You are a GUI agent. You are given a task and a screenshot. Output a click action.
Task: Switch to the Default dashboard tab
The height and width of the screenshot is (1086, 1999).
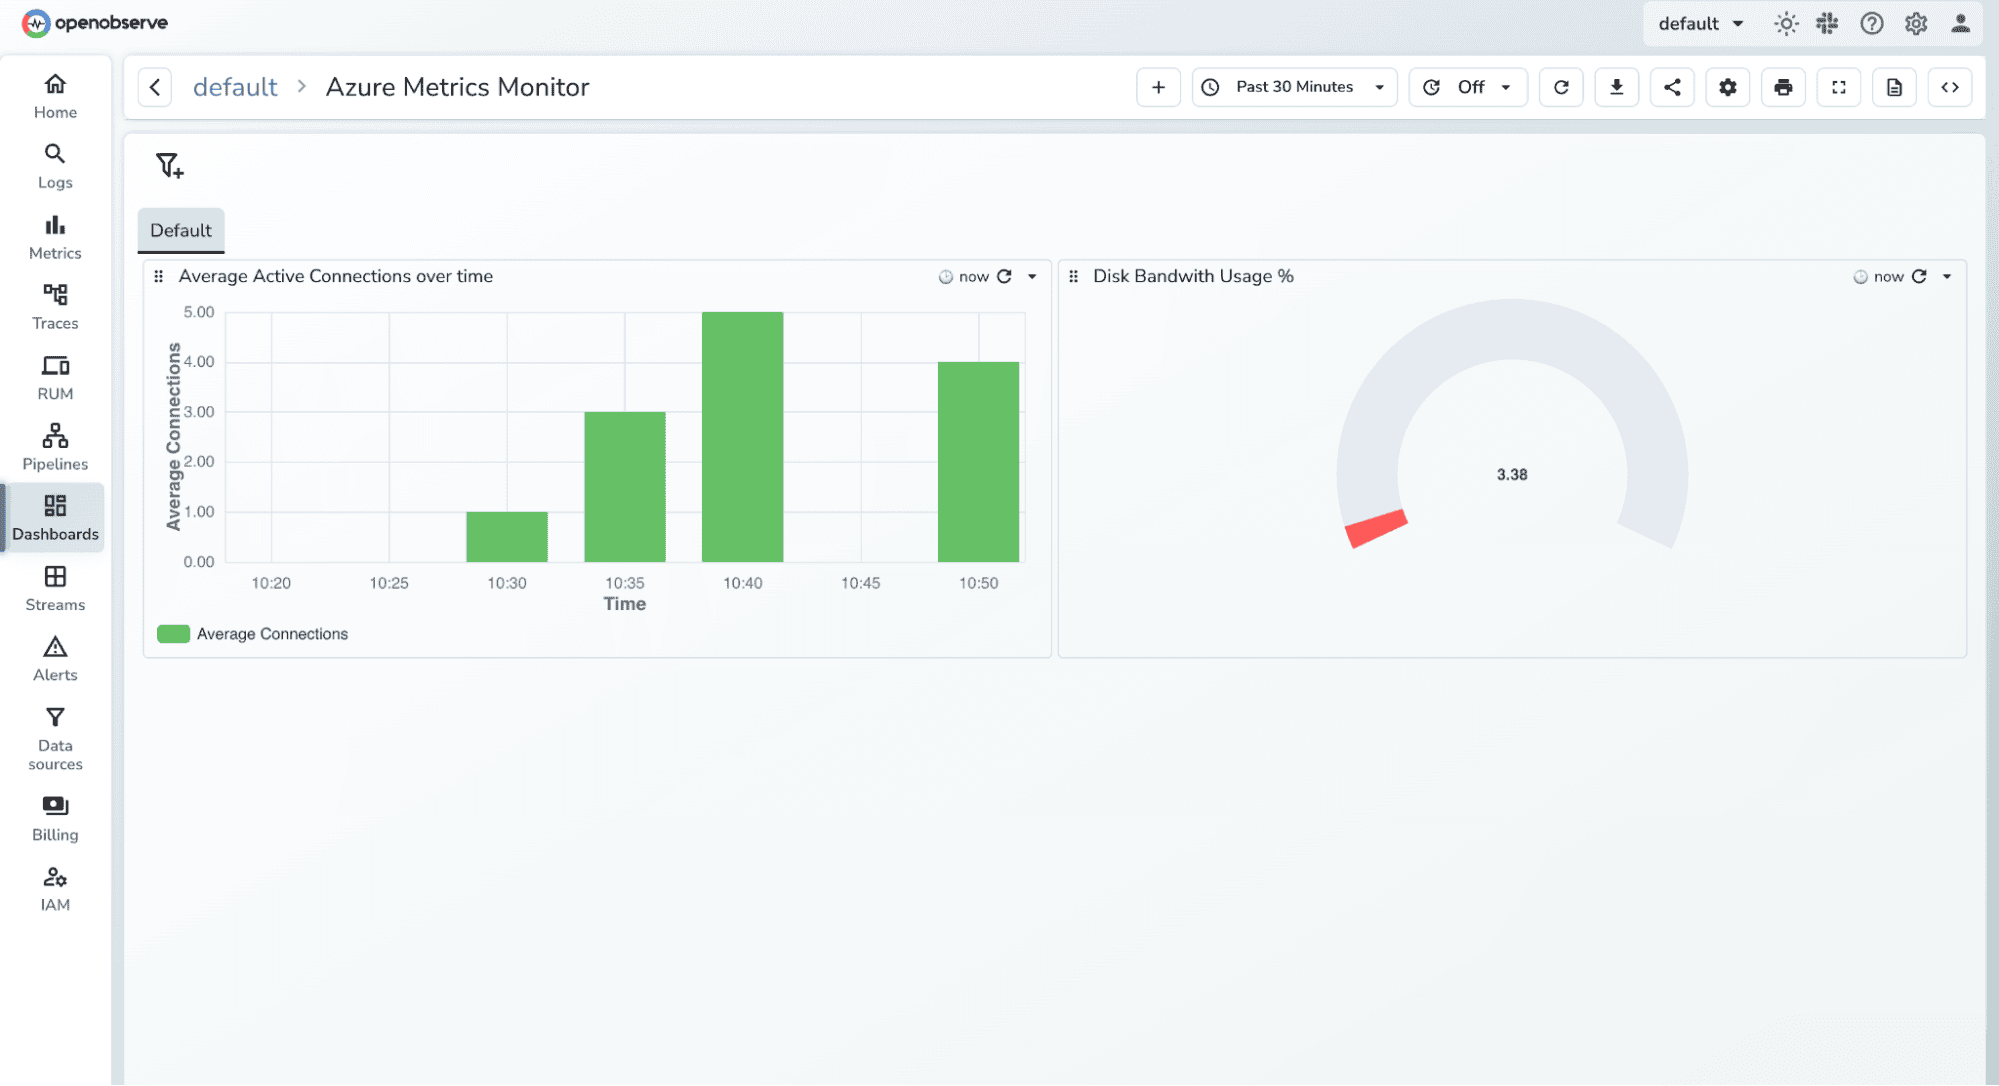click(180, 230)
